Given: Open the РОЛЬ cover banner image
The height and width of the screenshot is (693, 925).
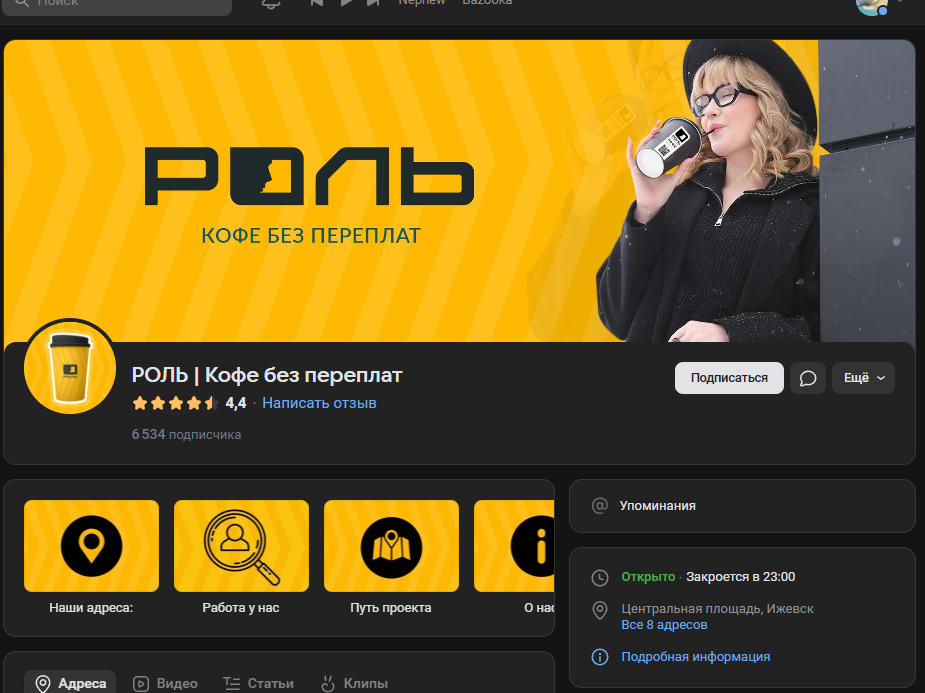Looking at the screenshot, I should point(460,191).
